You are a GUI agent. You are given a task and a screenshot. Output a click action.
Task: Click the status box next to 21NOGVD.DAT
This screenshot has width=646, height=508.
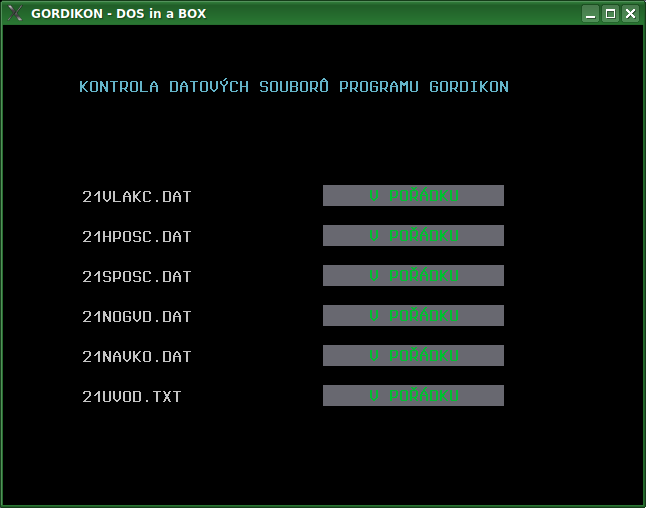coord(413,315)
